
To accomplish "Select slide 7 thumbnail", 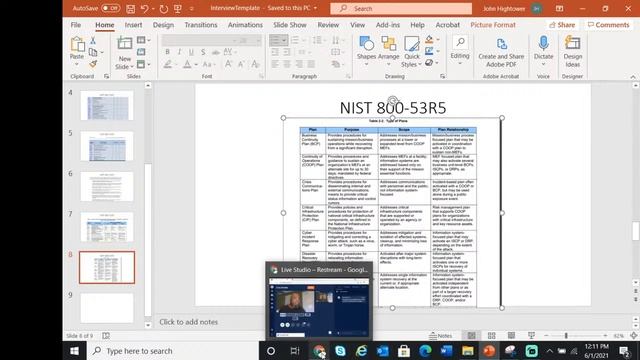I will 107,227.
